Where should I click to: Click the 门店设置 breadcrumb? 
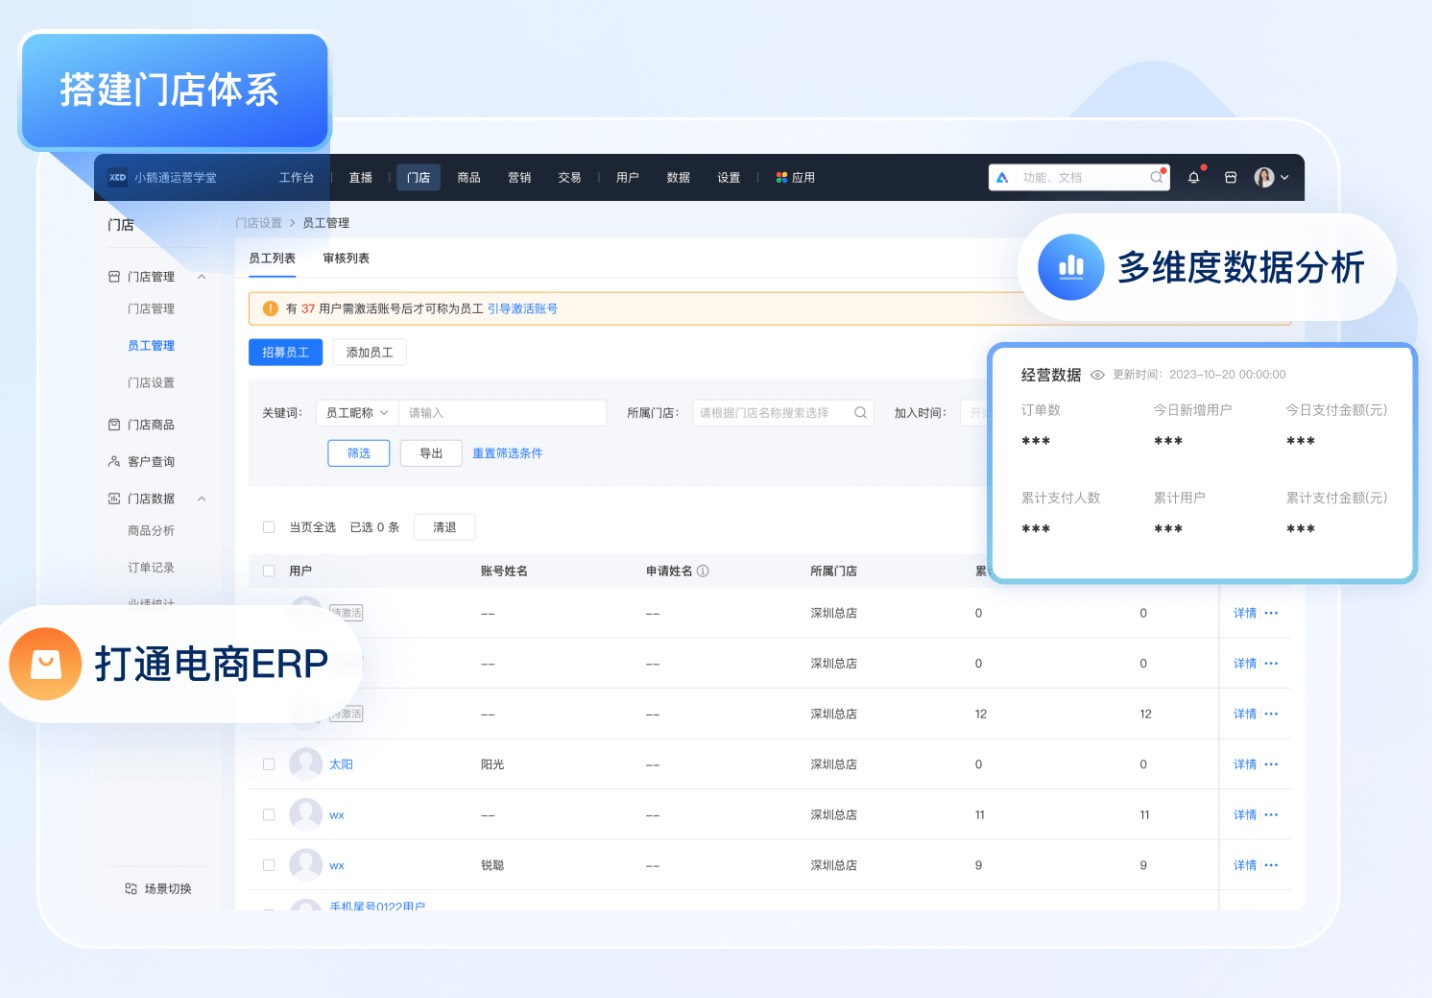click(258, 223)
